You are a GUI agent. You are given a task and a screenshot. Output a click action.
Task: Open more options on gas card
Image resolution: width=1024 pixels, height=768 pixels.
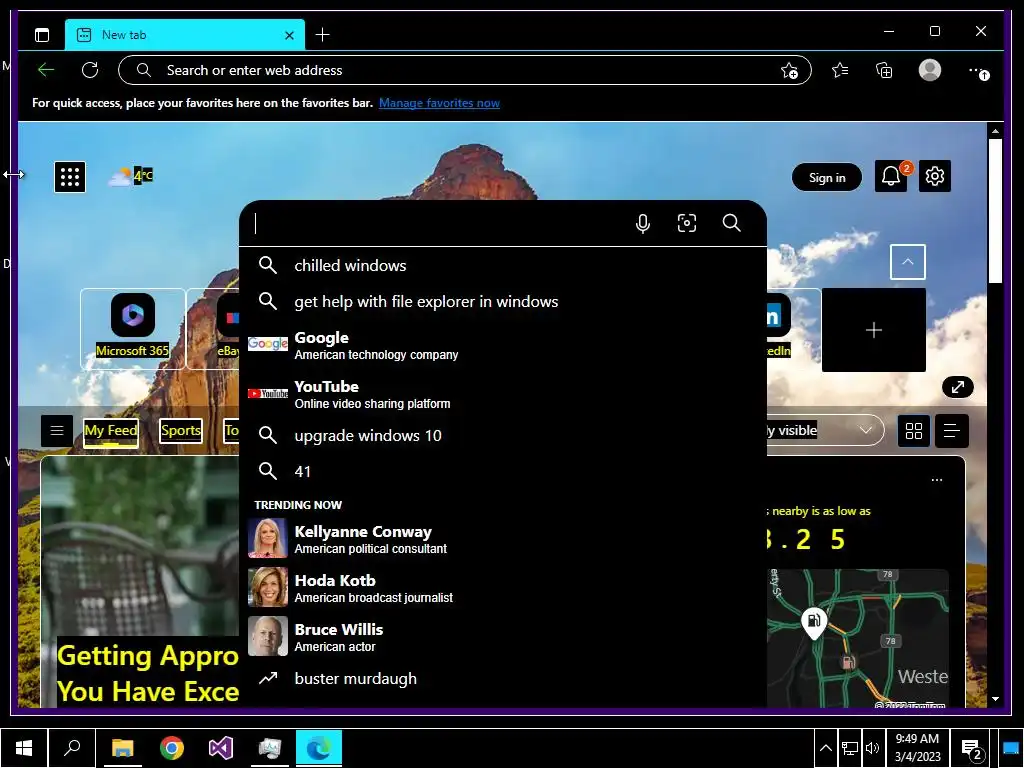click(936, 480)
